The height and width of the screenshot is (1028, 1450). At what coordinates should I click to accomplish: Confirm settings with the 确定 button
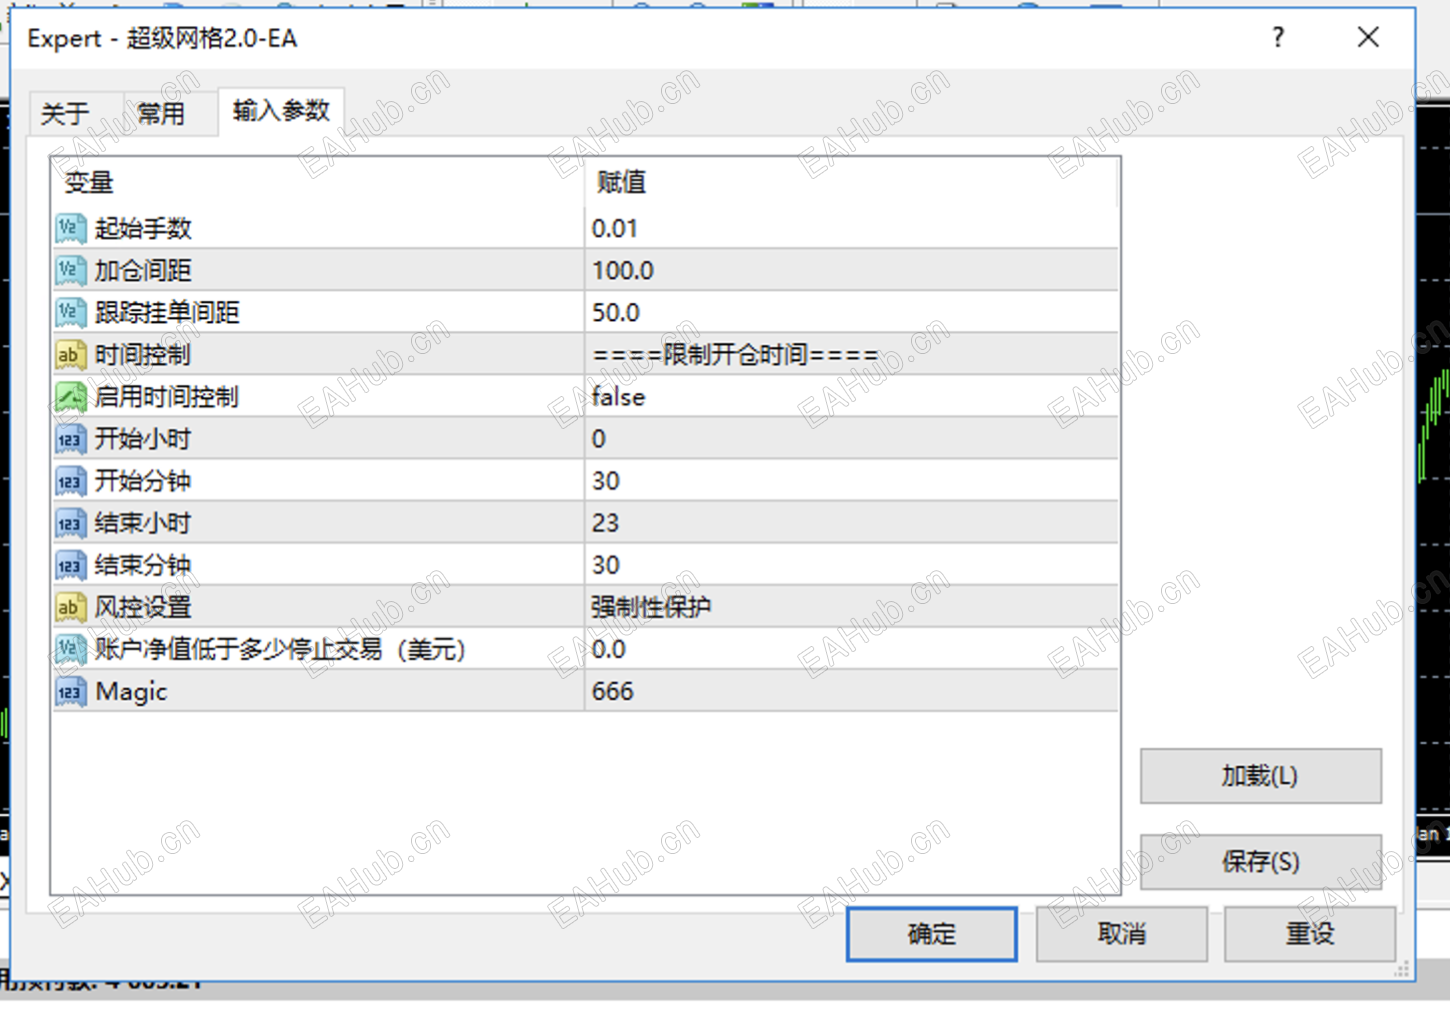coord(930,933)
